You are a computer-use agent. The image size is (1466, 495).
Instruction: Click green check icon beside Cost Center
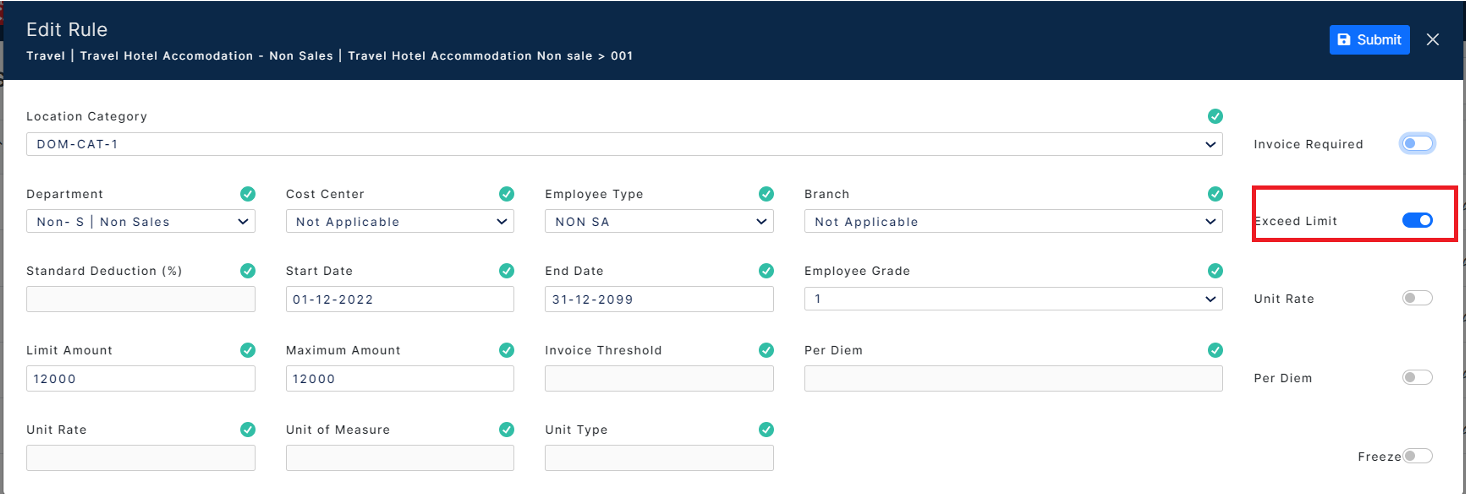tap(507, 194)
